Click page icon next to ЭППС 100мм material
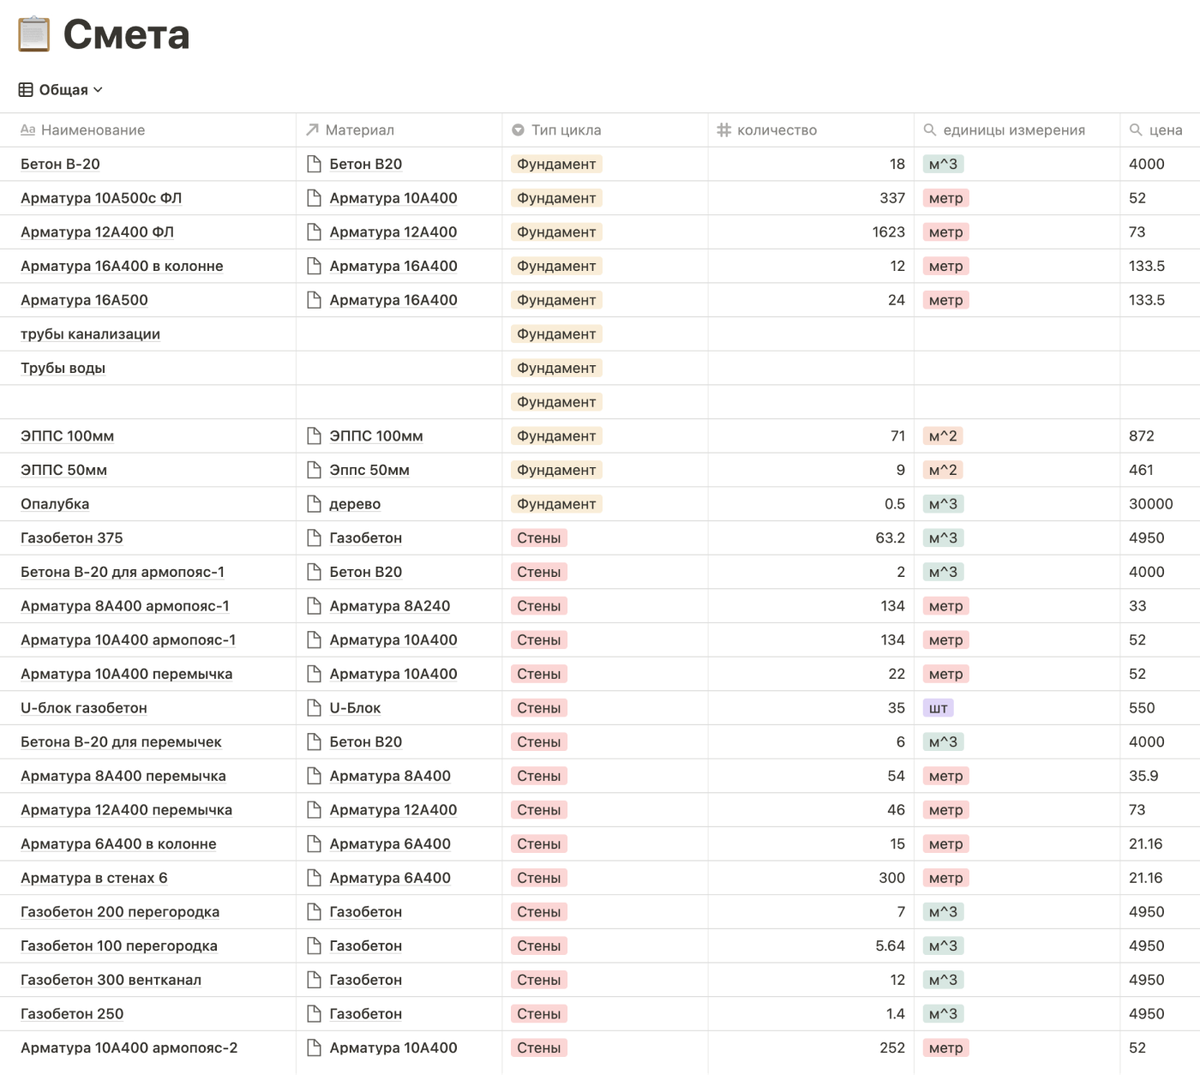Image resolution: width=1200 pixels, height=1075 pixels. coord(314,436)
